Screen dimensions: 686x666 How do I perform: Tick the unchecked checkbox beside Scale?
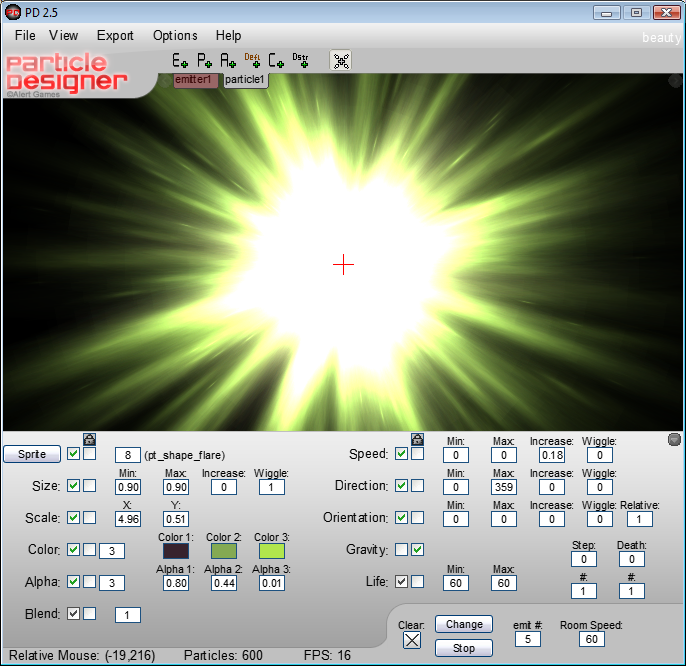tap(90, 518)
